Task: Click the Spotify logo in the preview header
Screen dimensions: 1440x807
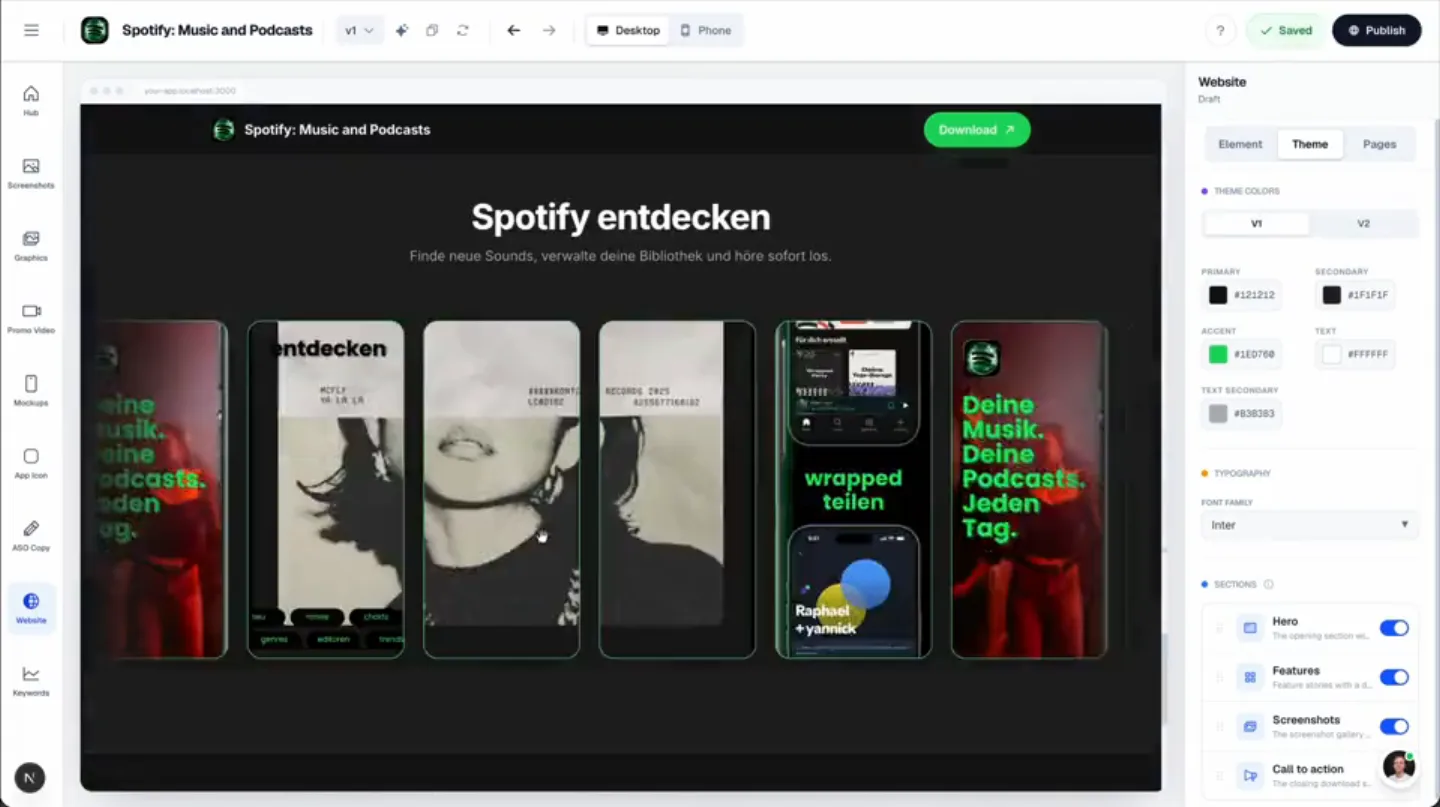Action: click(x=224, y=130)
